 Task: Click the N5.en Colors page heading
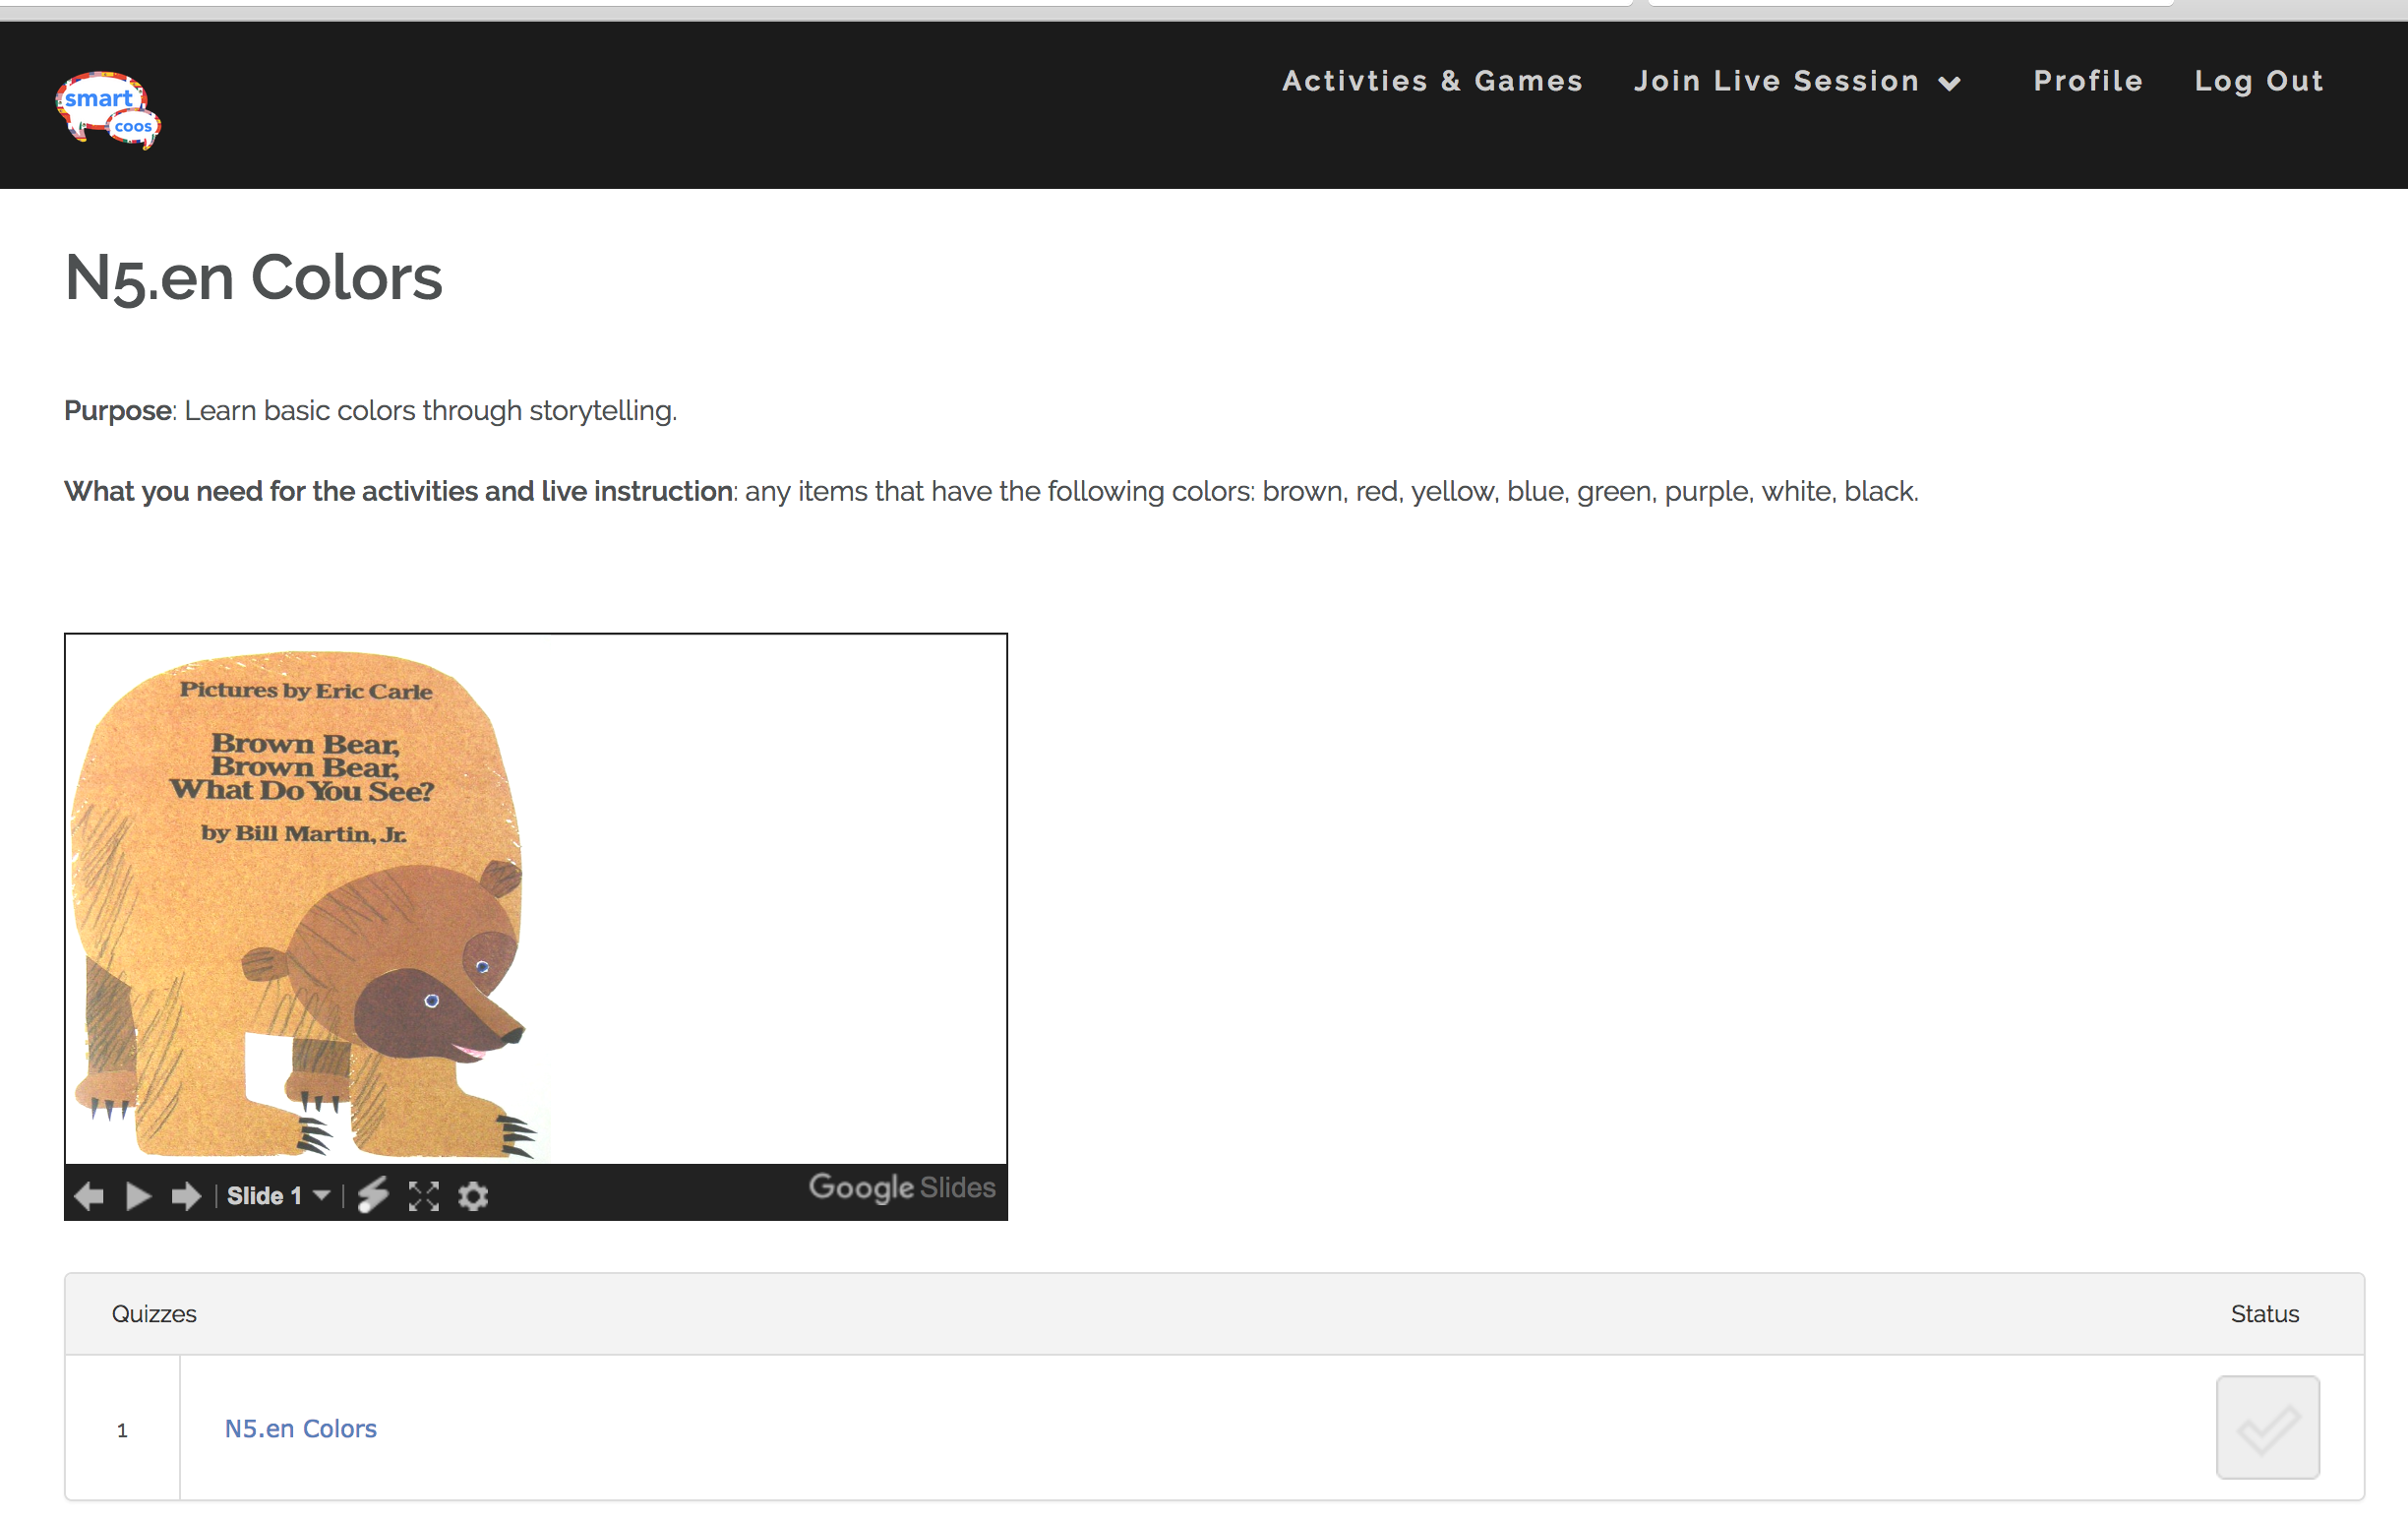[x=253, y=277]
